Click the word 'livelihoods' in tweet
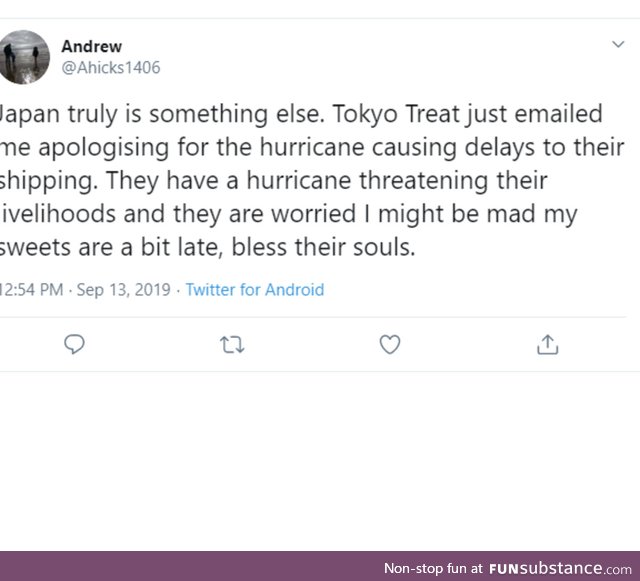The height and width of the screenshot is (581, 640). click(x=58, y=214)
